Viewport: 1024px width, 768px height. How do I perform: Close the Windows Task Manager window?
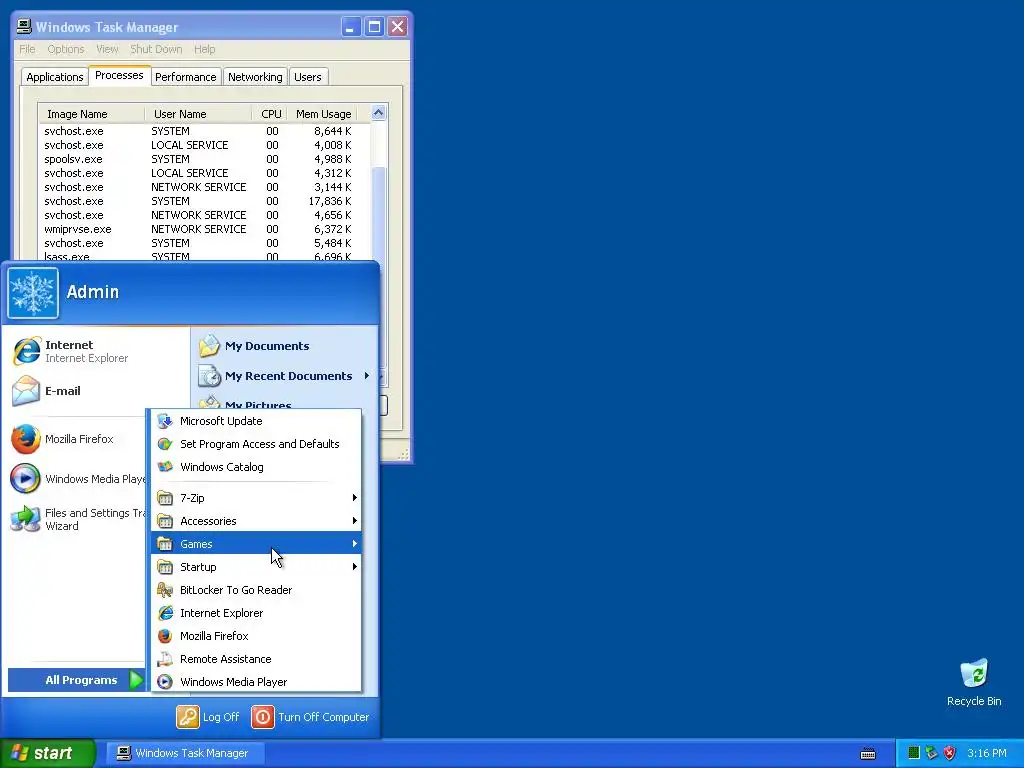click(397, 27)
